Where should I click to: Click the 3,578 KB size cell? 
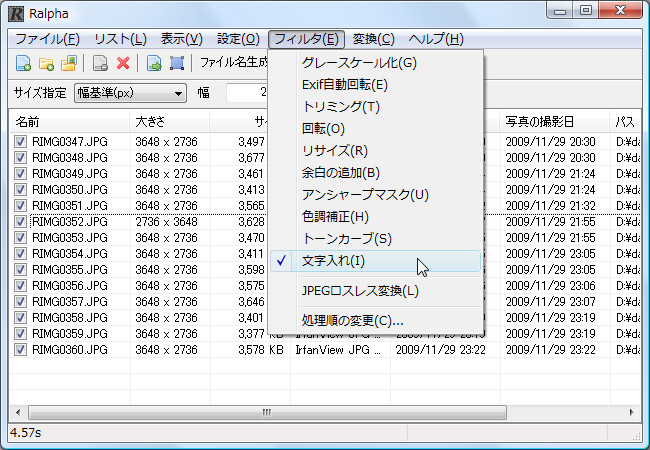261,350
